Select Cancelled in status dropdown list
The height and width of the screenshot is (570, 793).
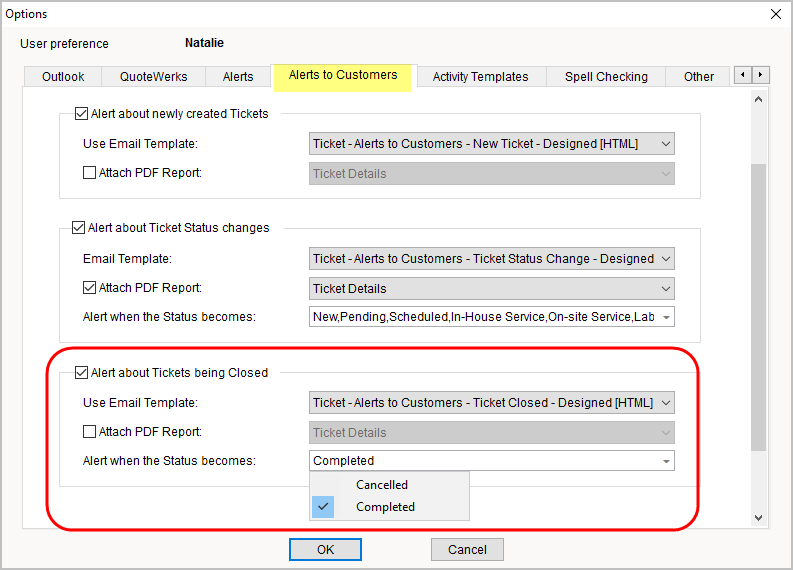[x=382, y=485]
